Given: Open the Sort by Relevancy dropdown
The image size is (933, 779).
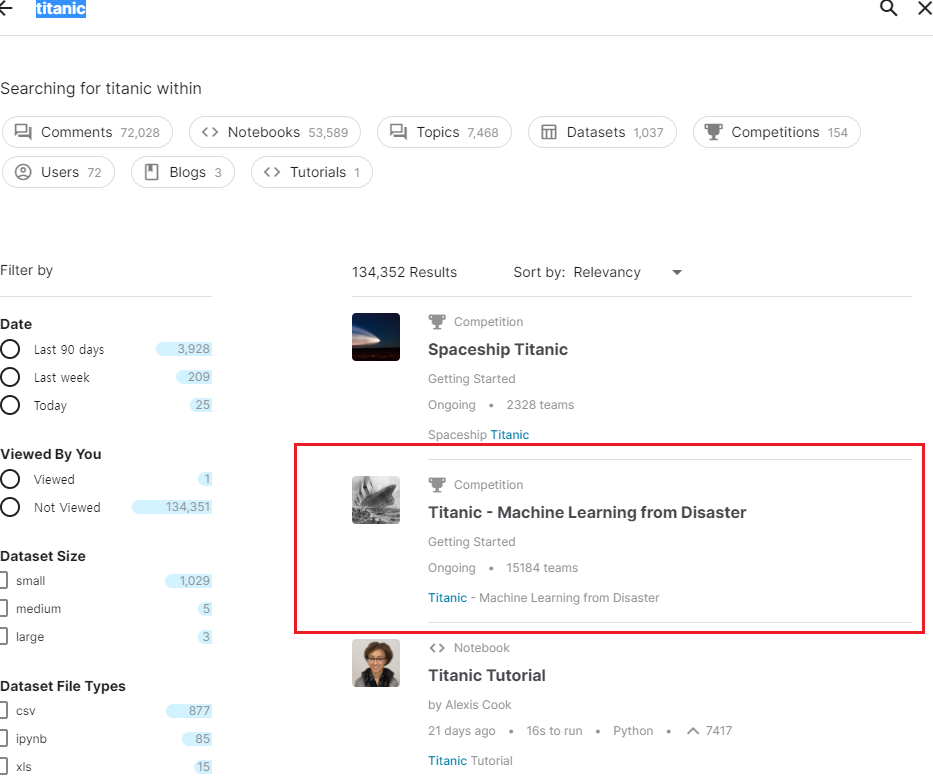Looking at the screenshot, I should coord(598,272).
